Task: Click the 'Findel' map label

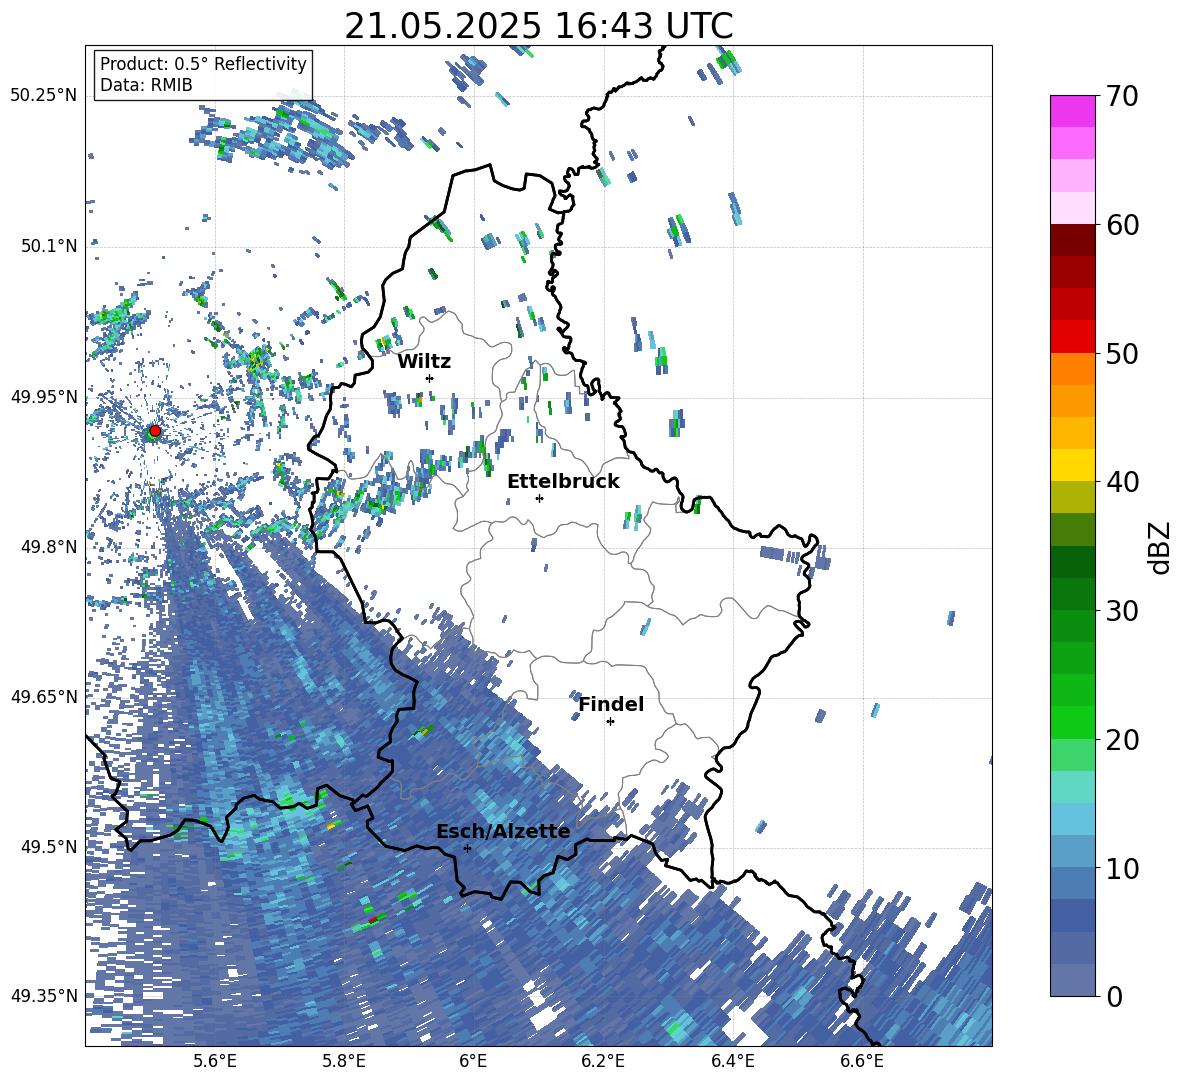Action: click(611, 704)
